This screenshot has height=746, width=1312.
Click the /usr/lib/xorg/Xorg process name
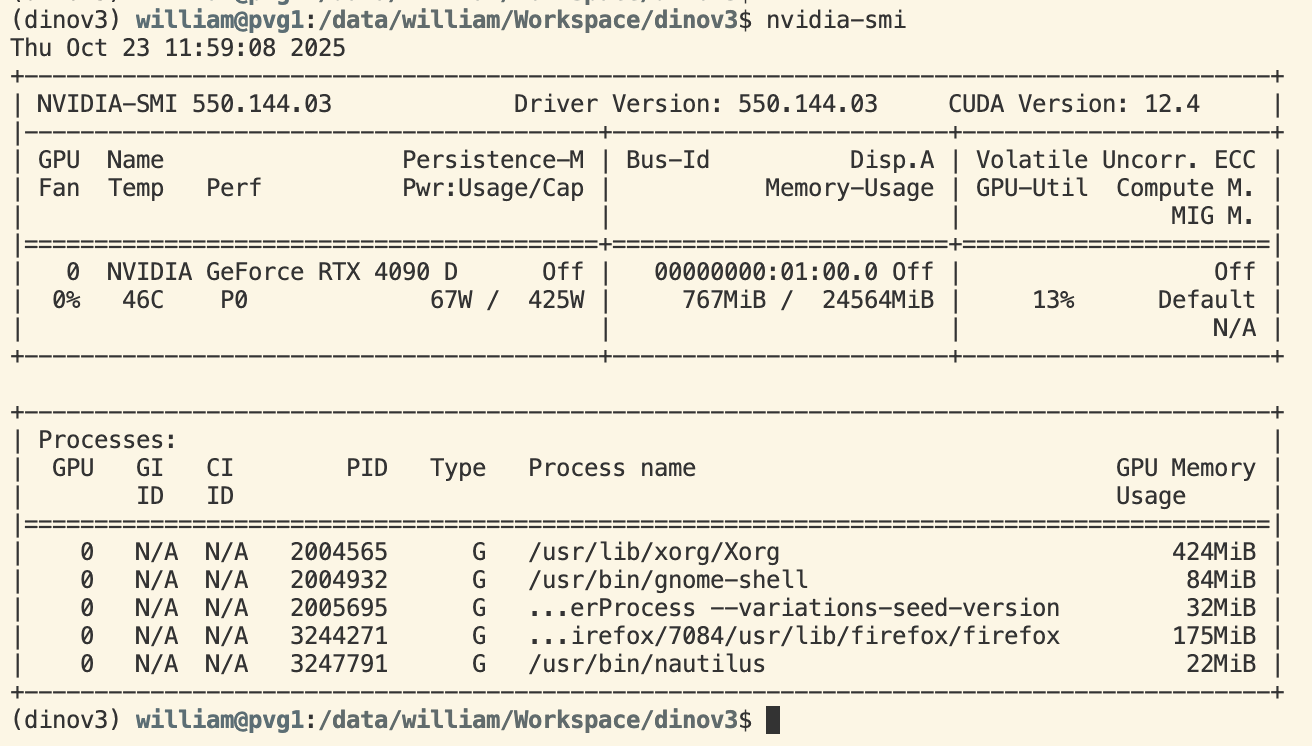[x=653, y=552]
